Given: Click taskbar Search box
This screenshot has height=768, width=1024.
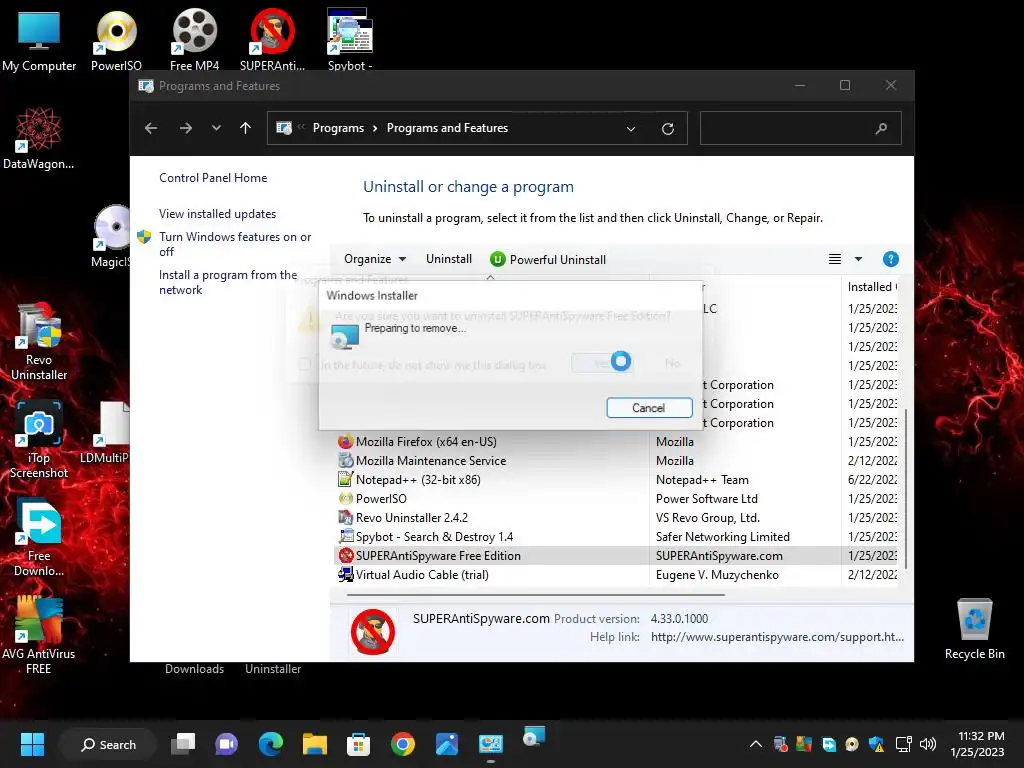Looking at the screenshot, I should (108, 744).
